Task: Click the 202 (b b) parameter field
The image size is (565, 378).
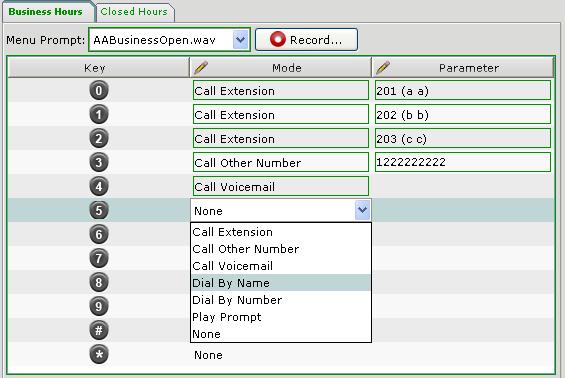Action: [463, 115]
